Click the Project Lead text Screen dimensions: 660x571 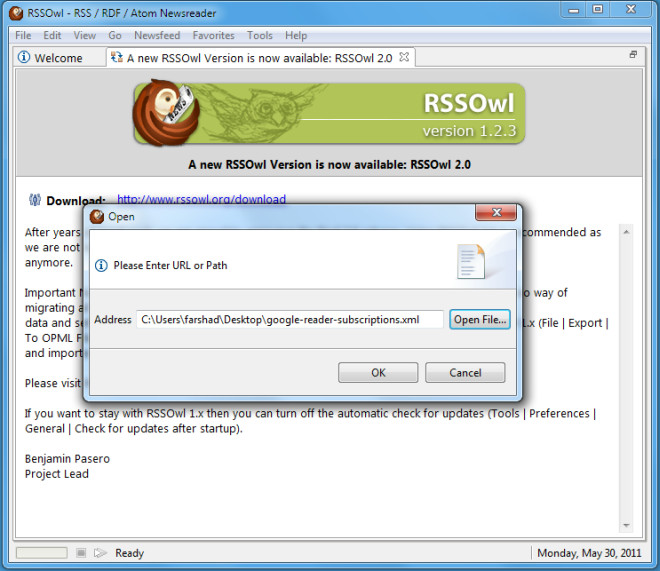click(x=57, y=474)
